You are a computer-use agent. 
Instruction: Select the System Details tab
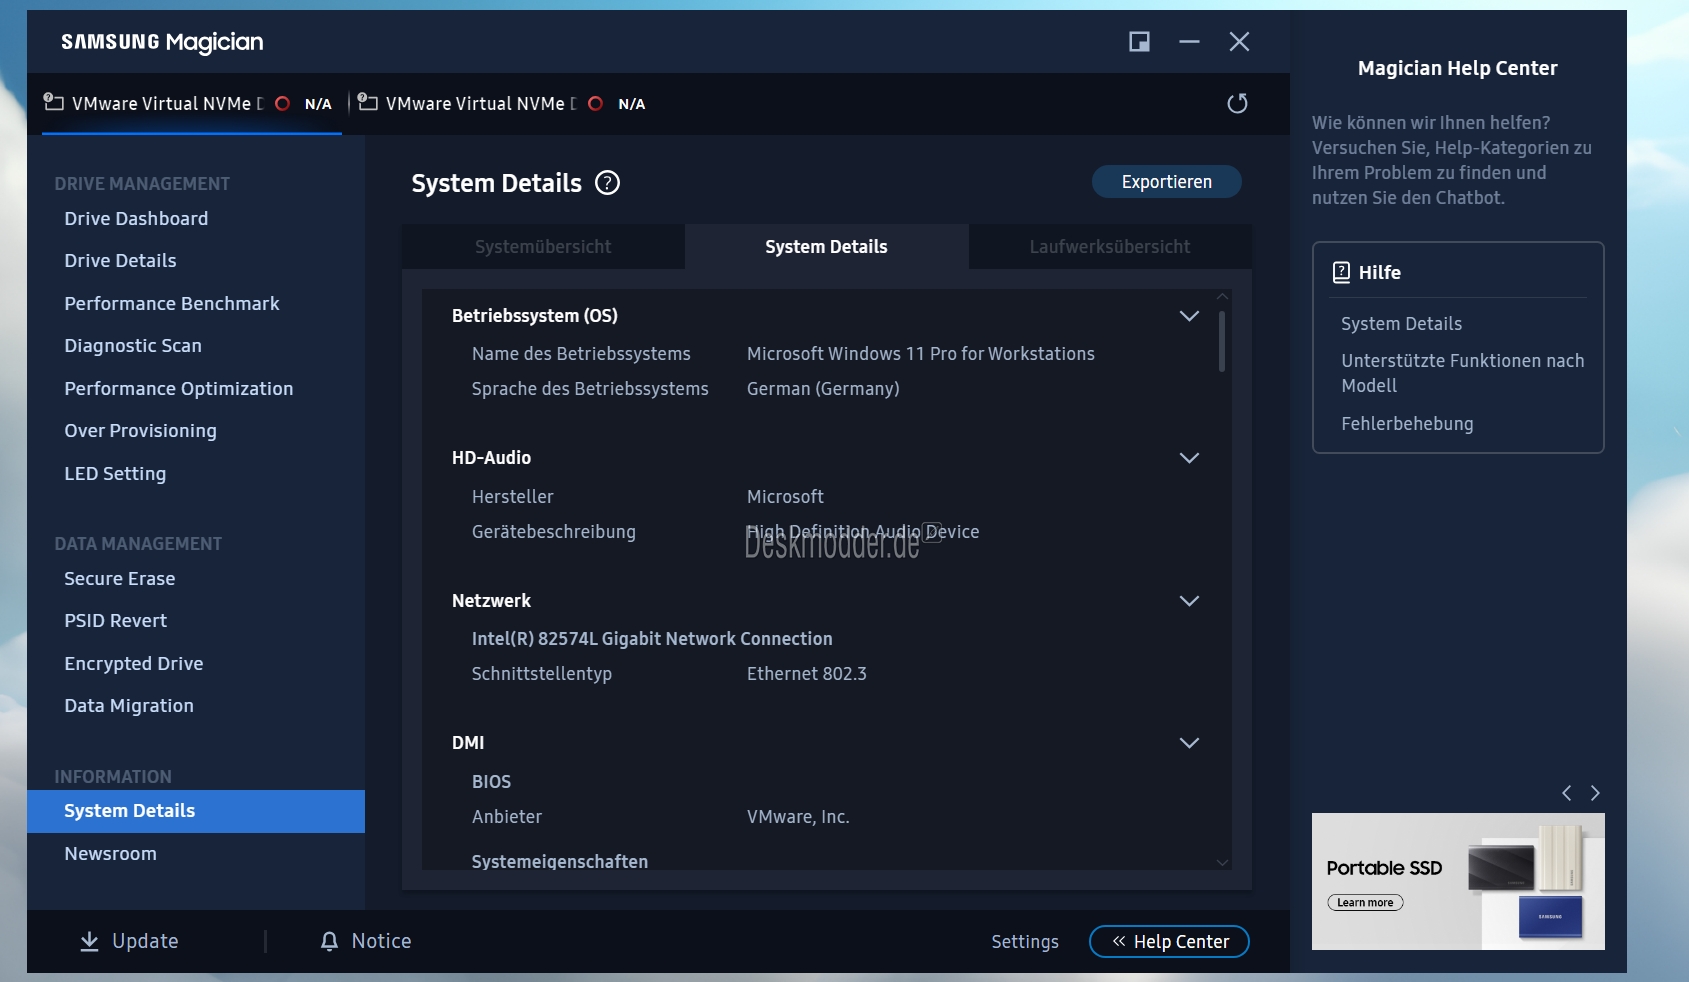click(x=826, y=247)
